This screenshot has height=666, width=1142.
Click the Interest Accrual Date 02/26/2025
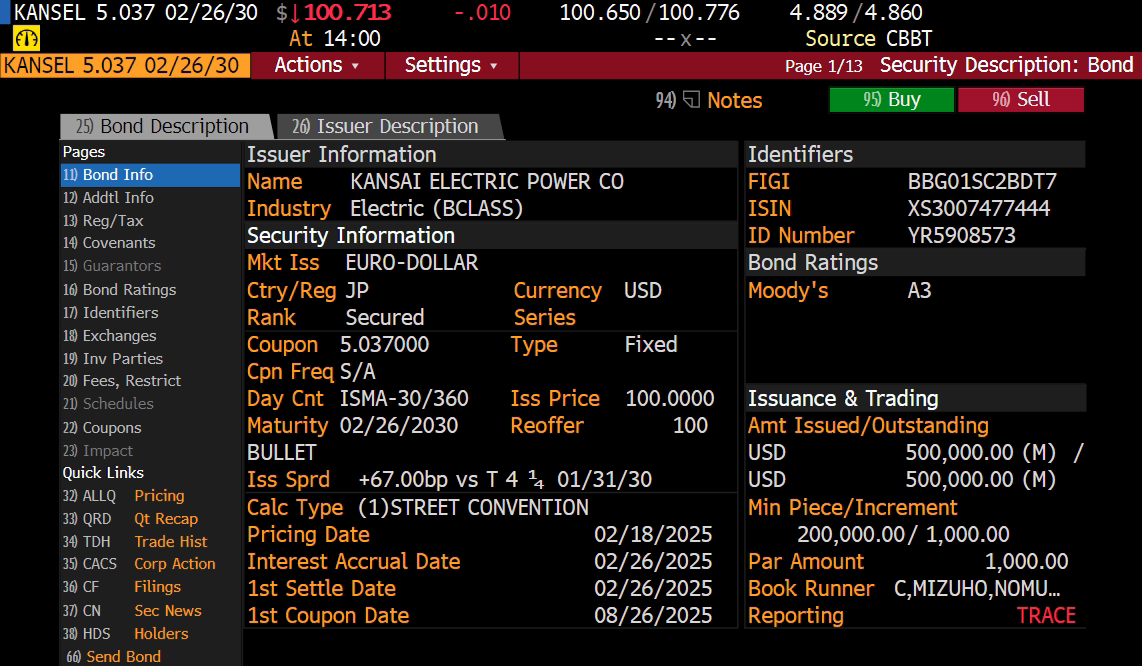coord(653,561)
